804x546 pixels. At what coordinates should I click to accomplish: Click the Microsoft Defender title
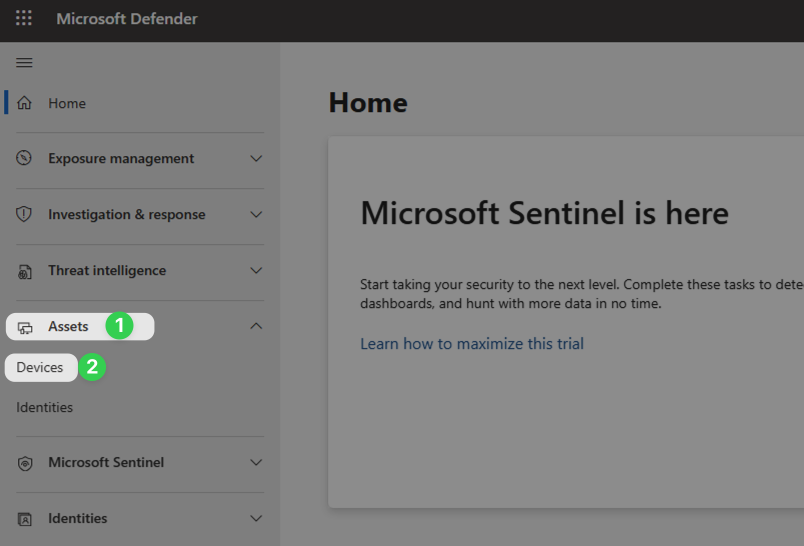(x=127, y=18)
